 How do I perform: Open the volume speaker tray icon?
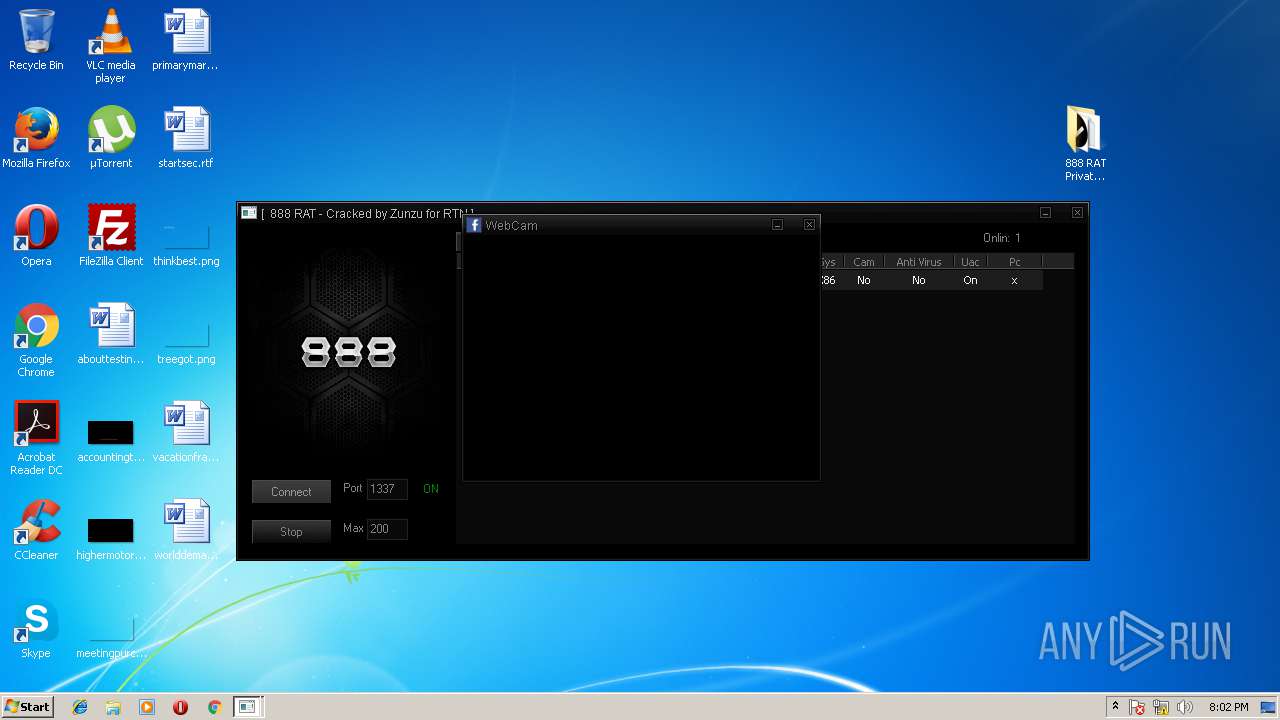1185,707
